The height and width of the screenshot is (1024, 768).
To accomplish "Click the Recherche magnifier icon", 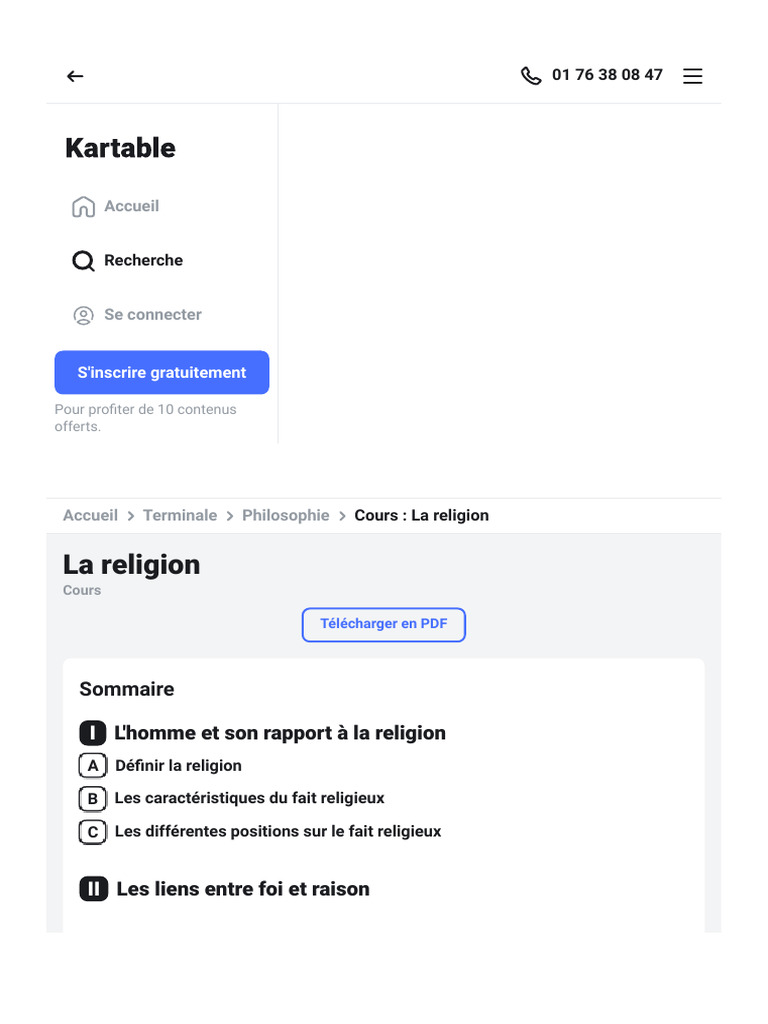I will (83, 261).
